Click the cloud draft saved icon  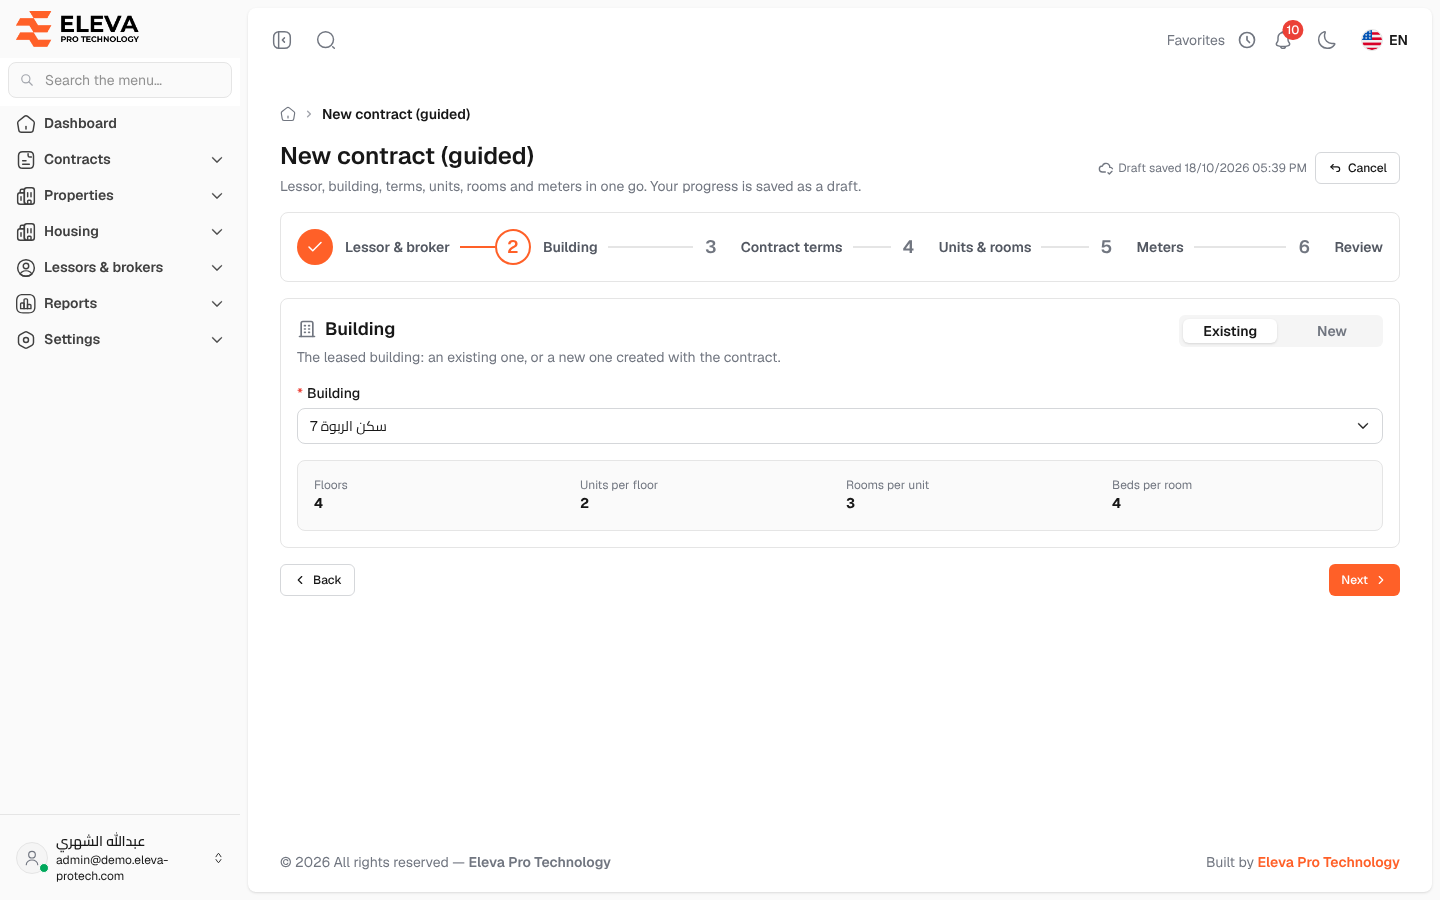click(x=1106, y=168)
